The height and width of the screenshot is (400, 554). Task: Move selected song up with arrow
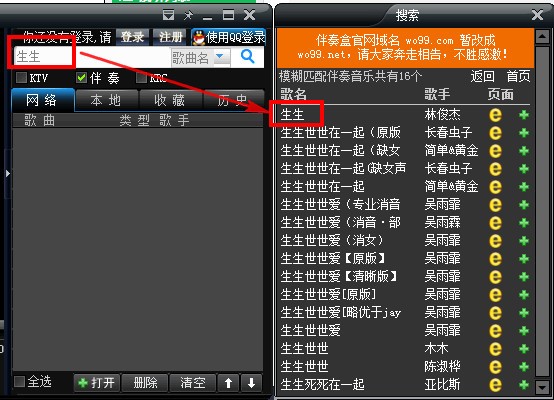tap(228, 383)
